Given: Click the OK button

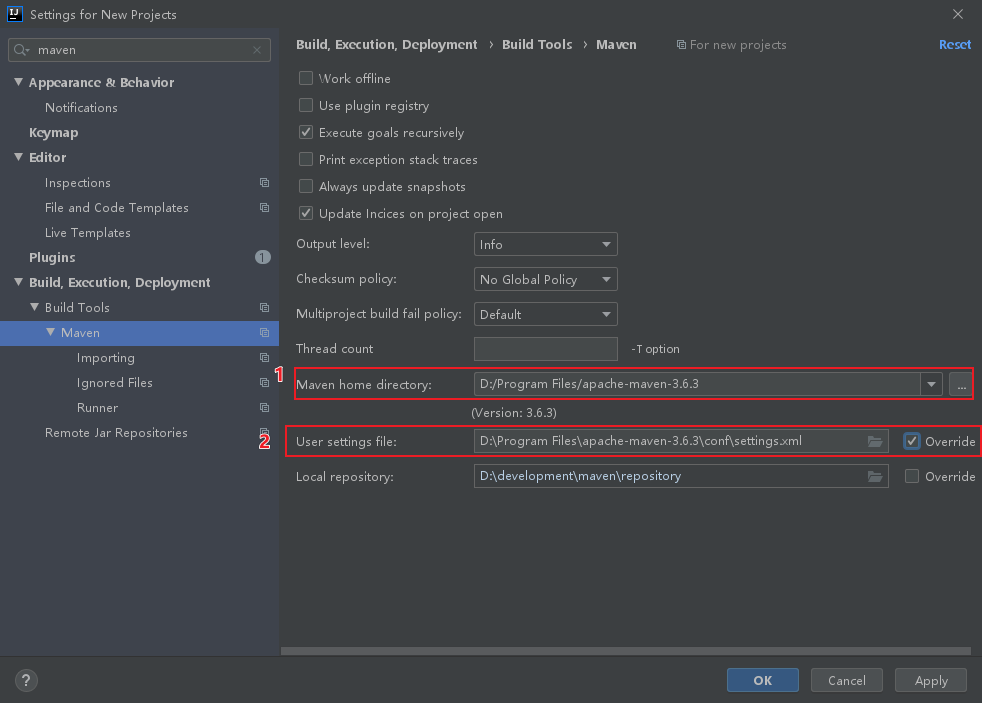Looking at the screenshot, I should pos(763,680).
